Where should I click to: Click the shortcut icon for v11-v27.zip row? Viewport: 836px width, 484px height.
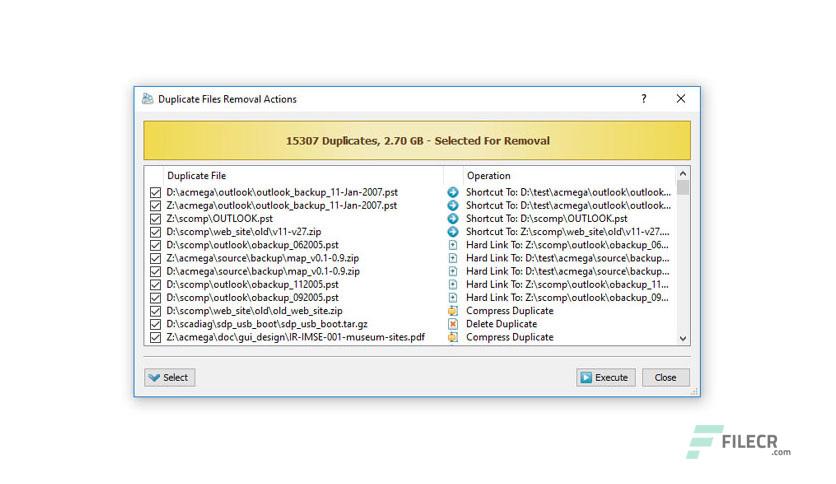click(453, 232)
